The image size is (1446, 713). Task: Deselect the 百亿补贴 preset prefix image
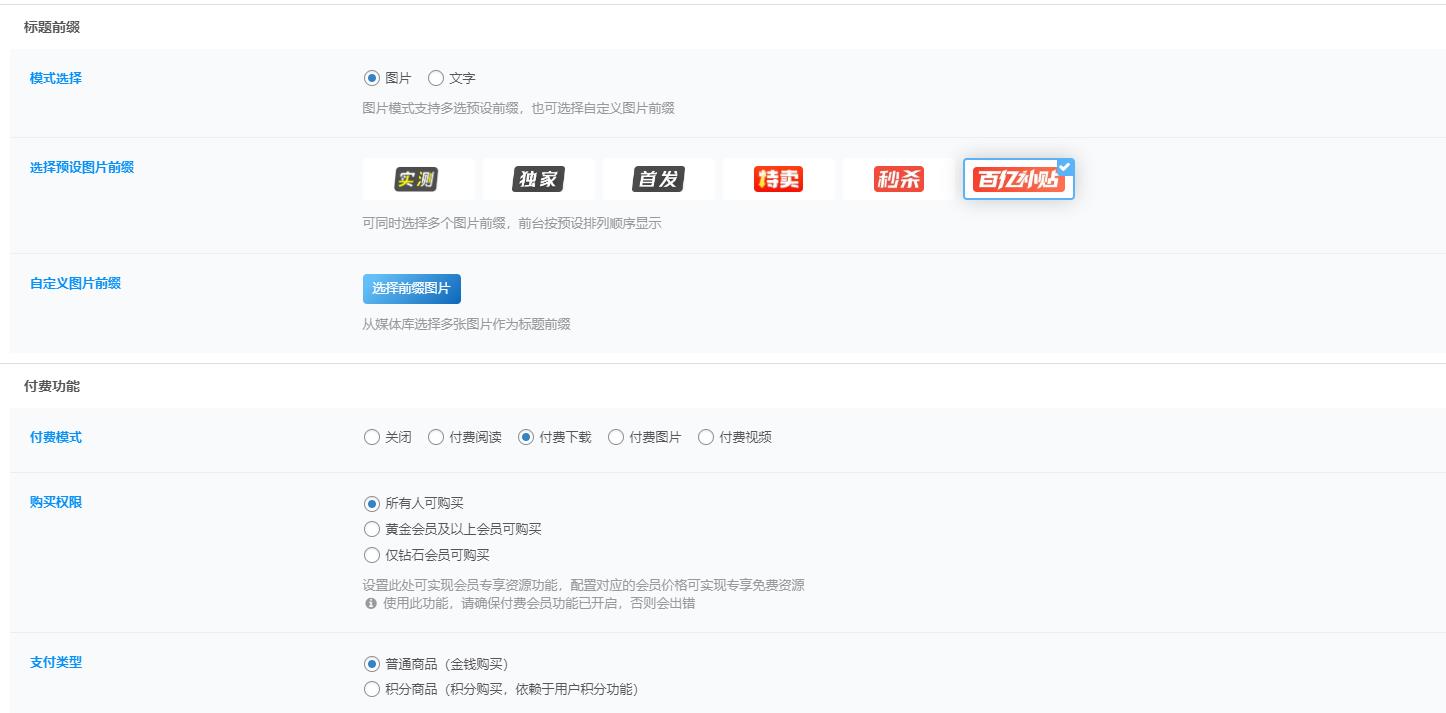click(1018, 179)
